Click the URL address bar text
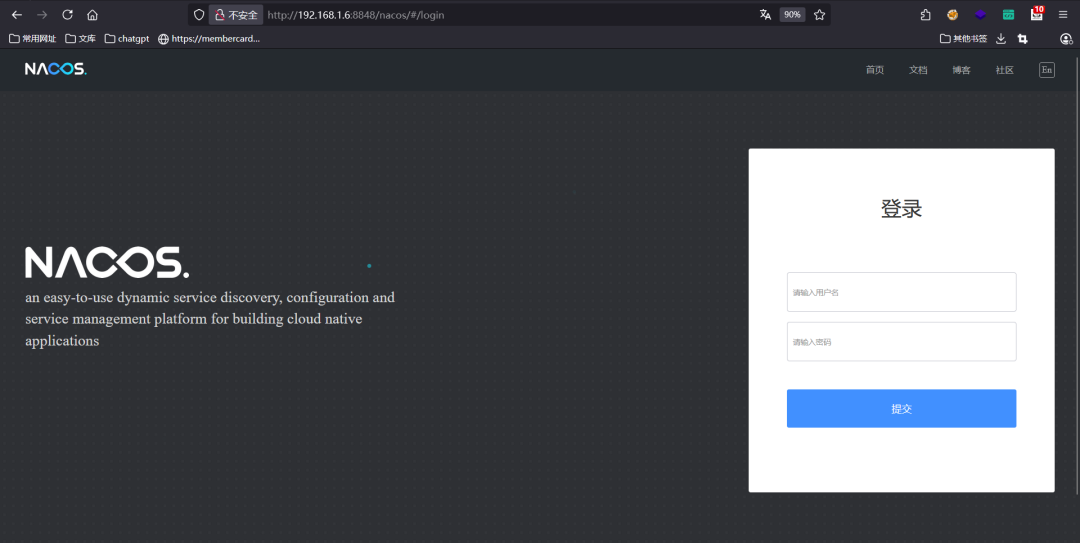Screen dimensions: 1080x543 tap(355, 14)
